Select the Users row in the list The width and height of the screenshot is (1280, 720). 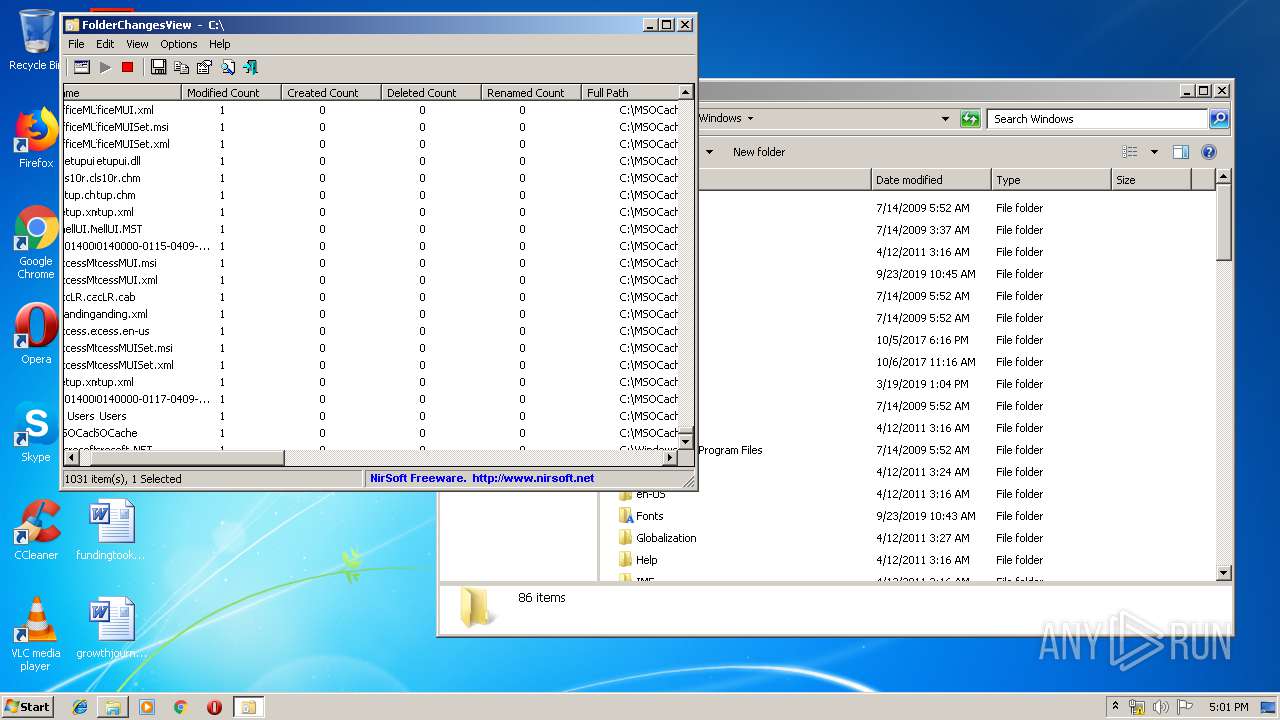[370, 416]
